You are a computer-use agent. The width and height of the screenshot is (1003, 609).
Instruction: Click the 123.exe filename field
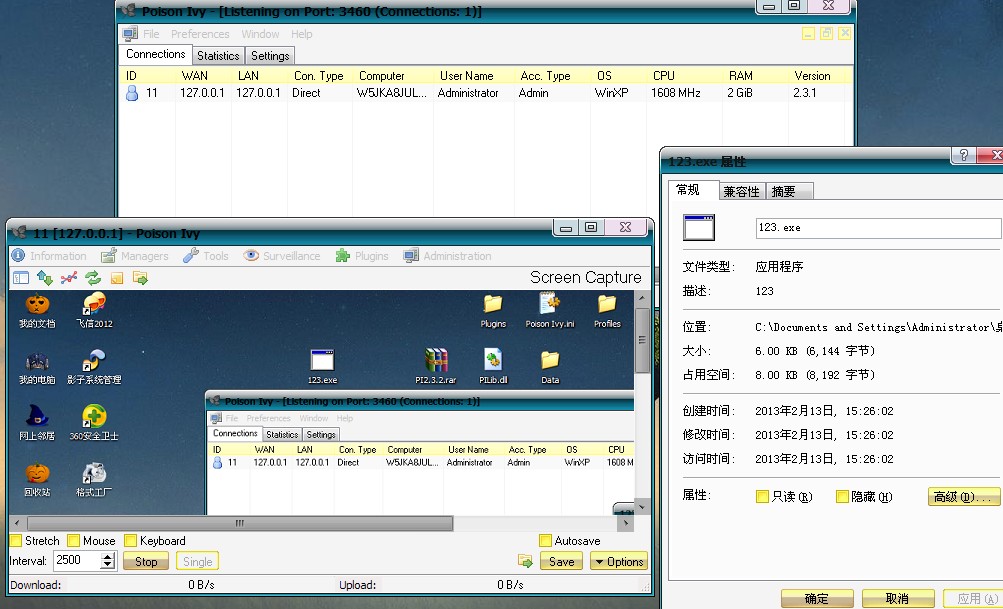click(878, 228)
